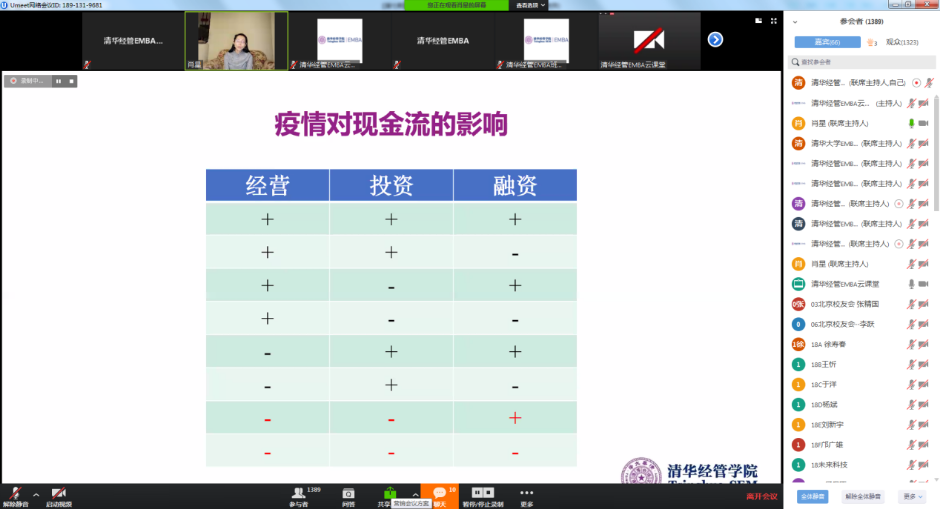The image size is (941, 509).
Task: Open the 更多 dropdown in participants panel
Action: [913, 496]
